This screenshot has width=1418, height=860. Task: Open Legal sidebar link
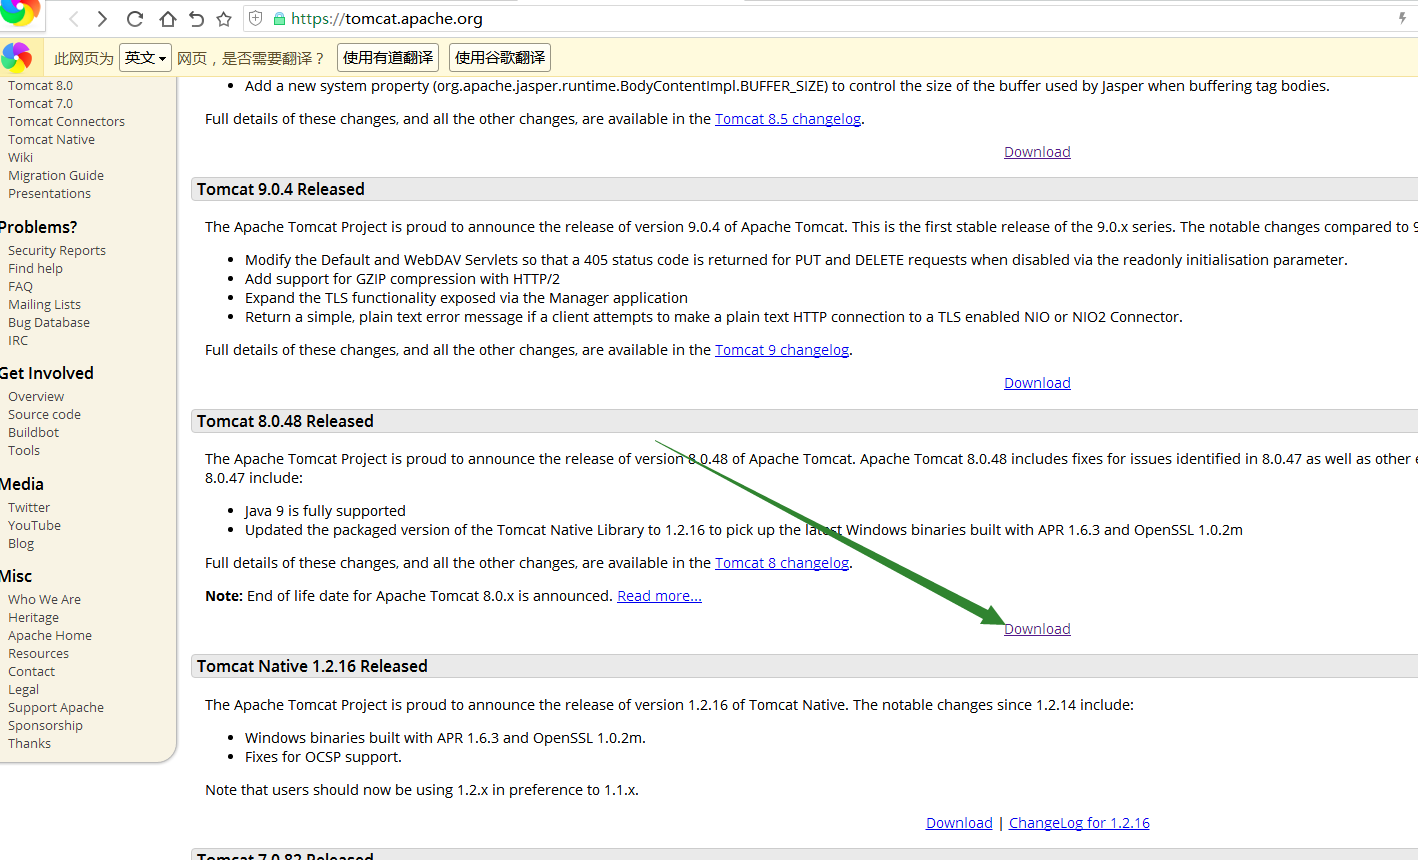click(23, 690)
